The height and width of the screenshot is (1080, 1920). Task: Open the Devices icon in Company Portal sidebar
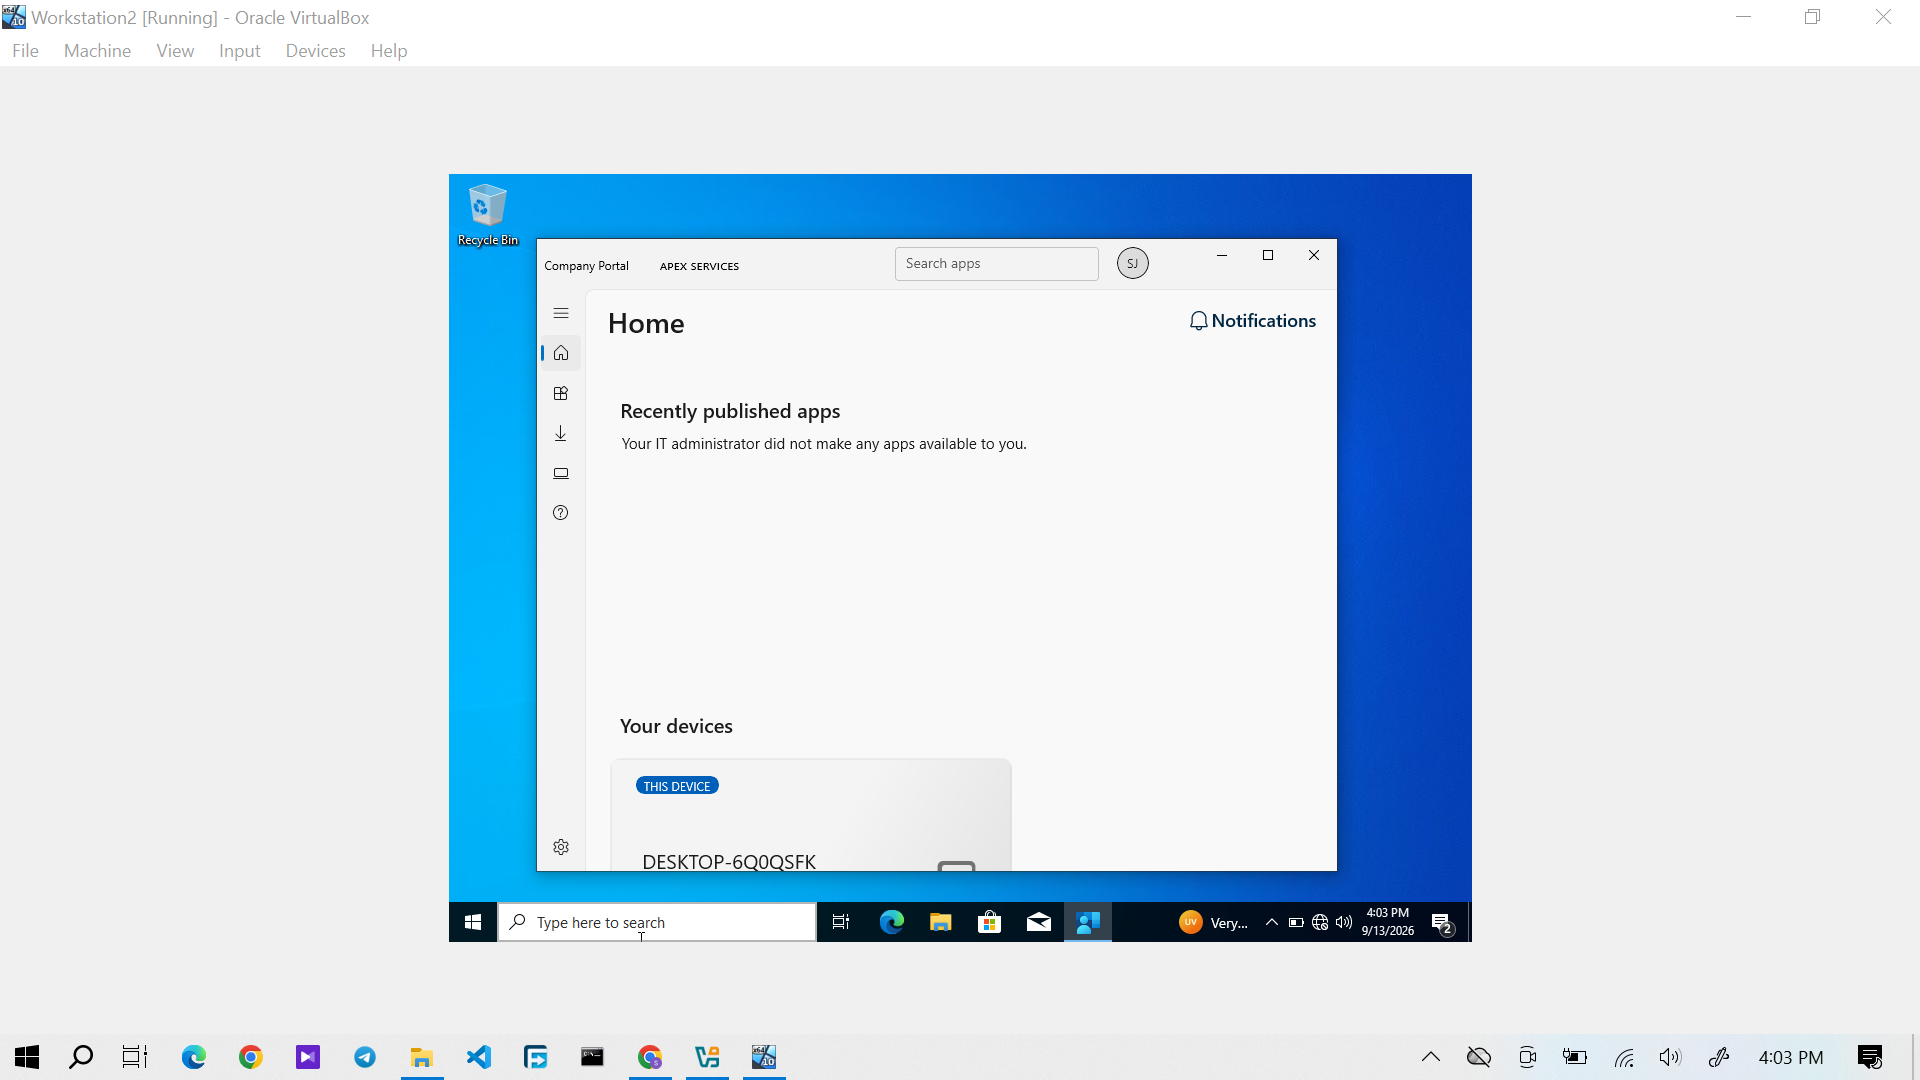tap(561, 473)
